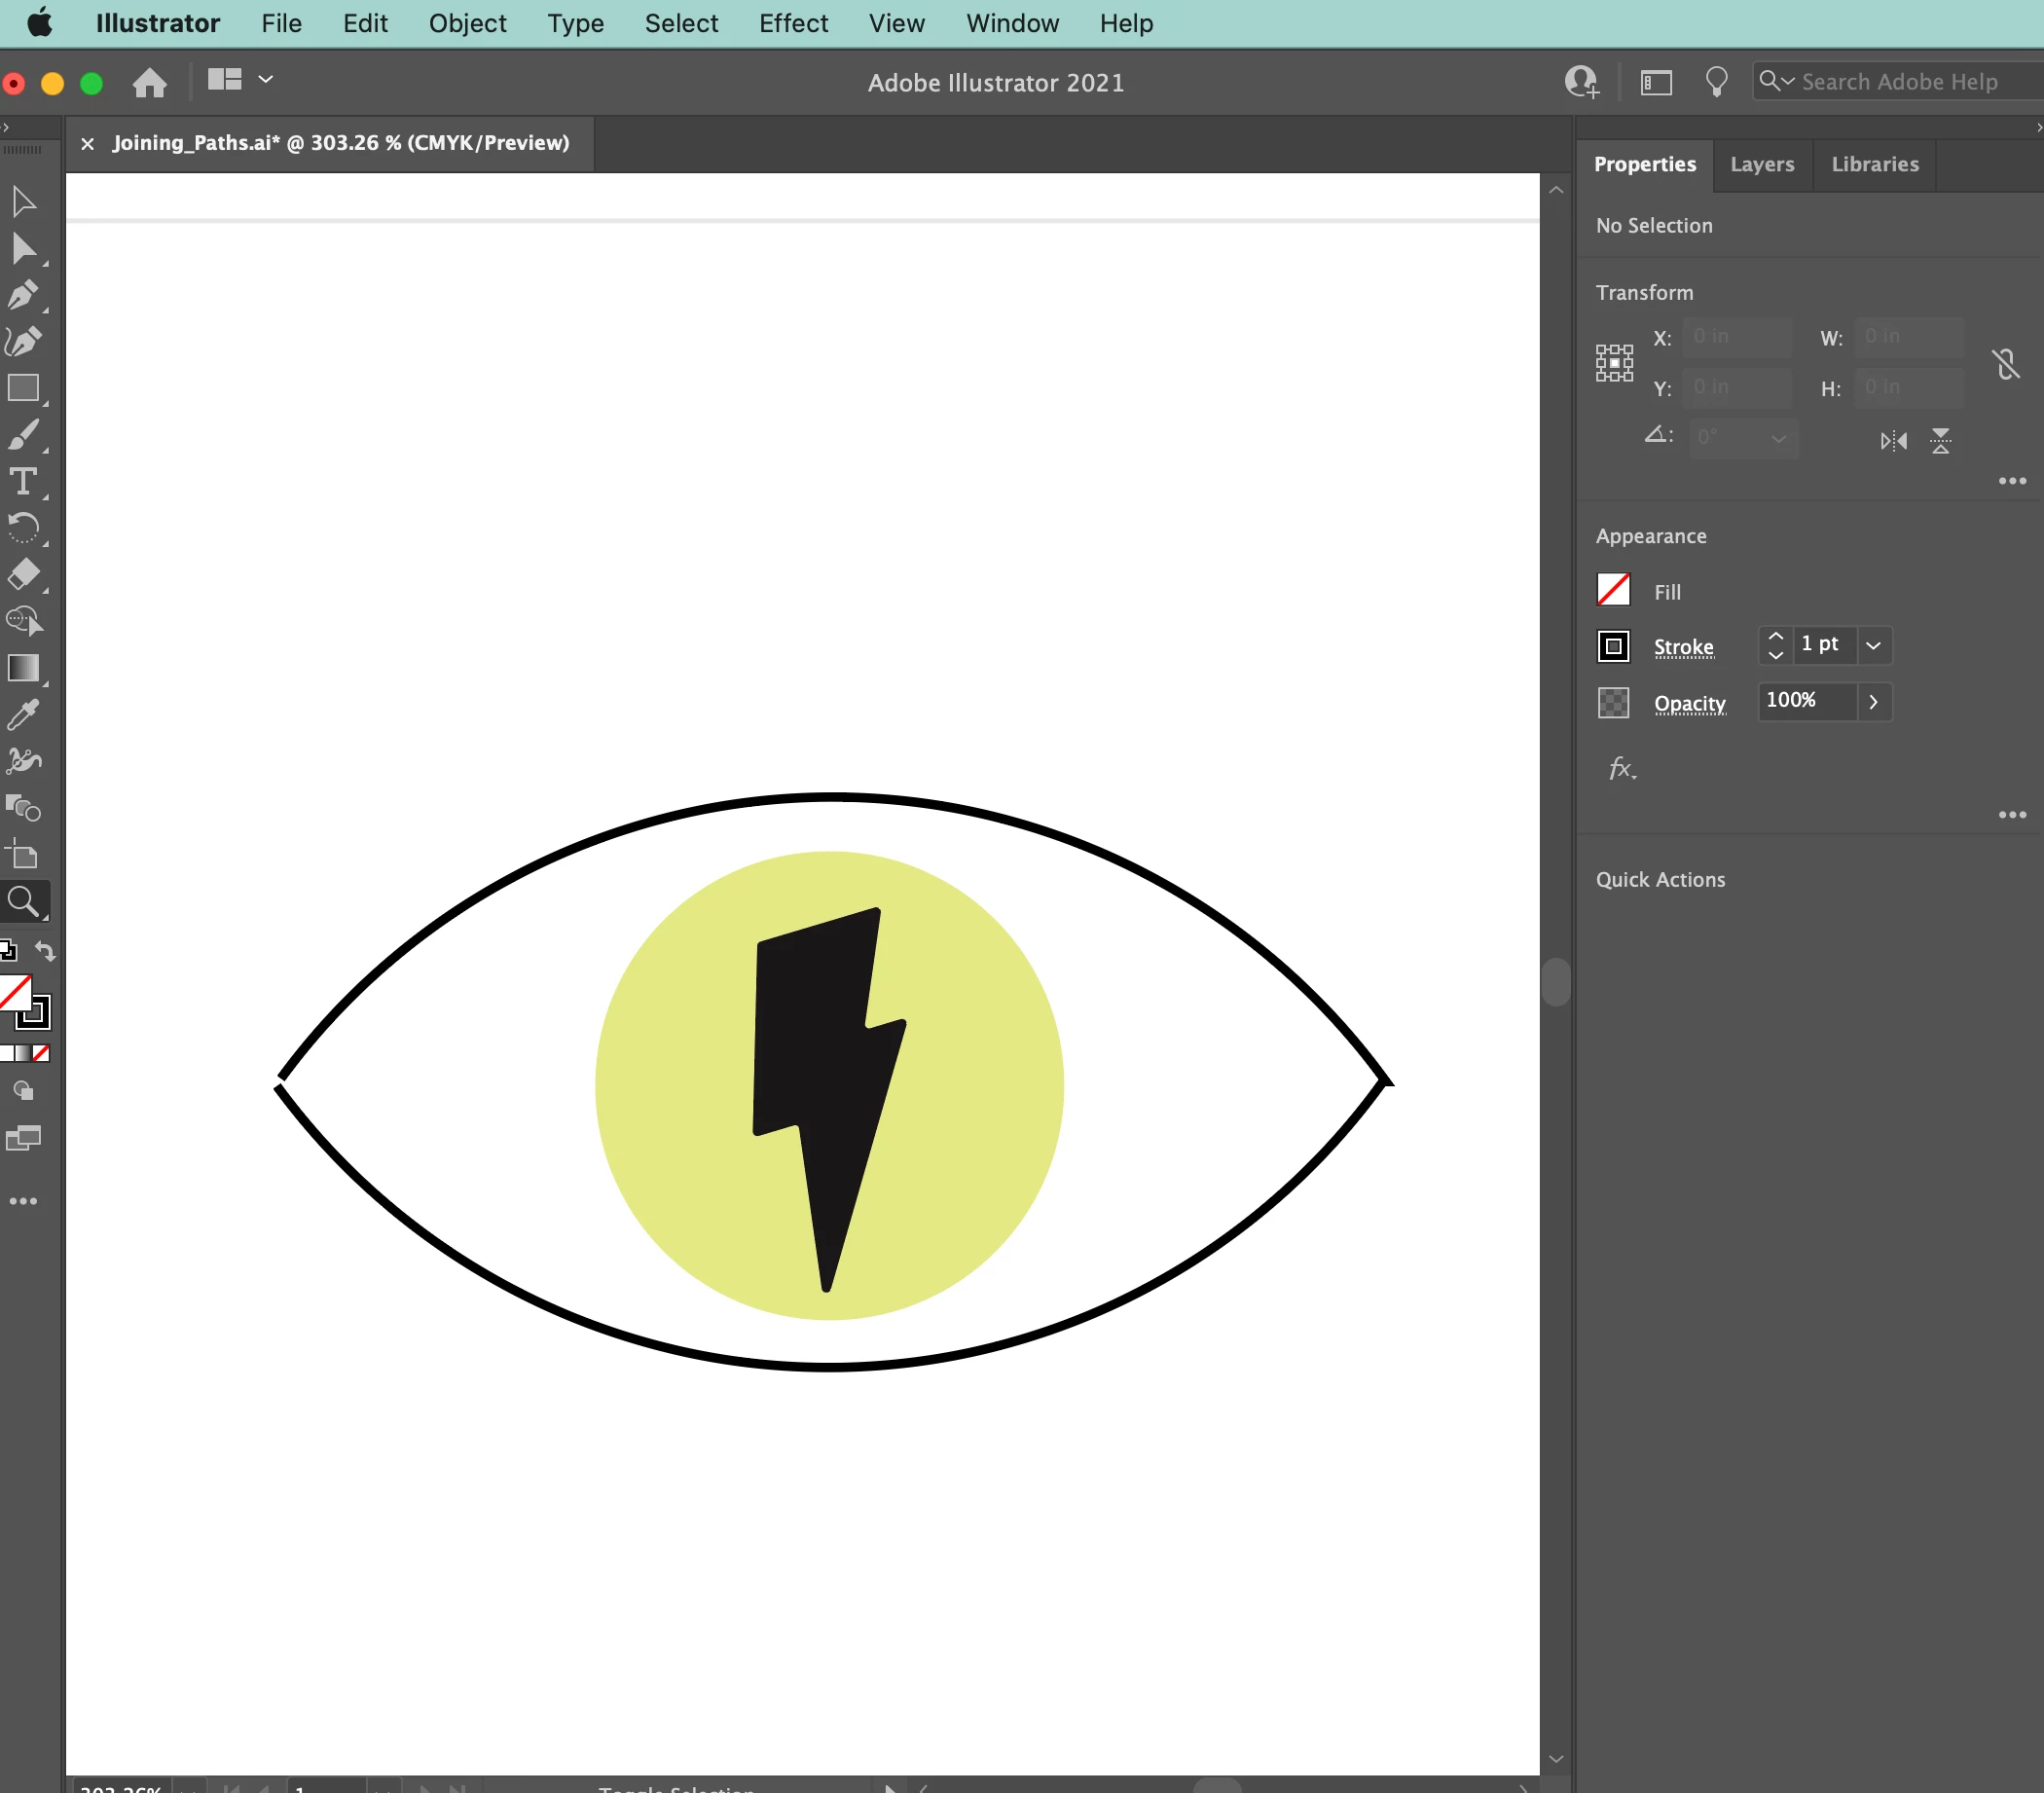Swap fill and stroke colors

point(45,950)
